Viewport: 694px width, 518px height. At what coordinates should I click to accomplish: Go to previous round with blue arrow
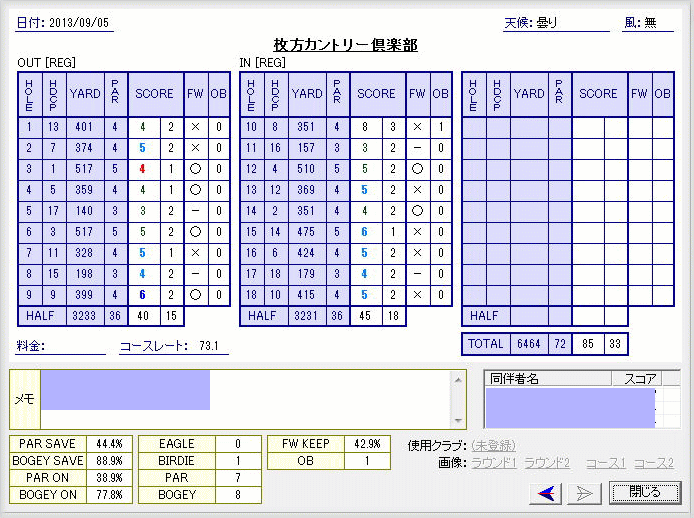[545, 493]
